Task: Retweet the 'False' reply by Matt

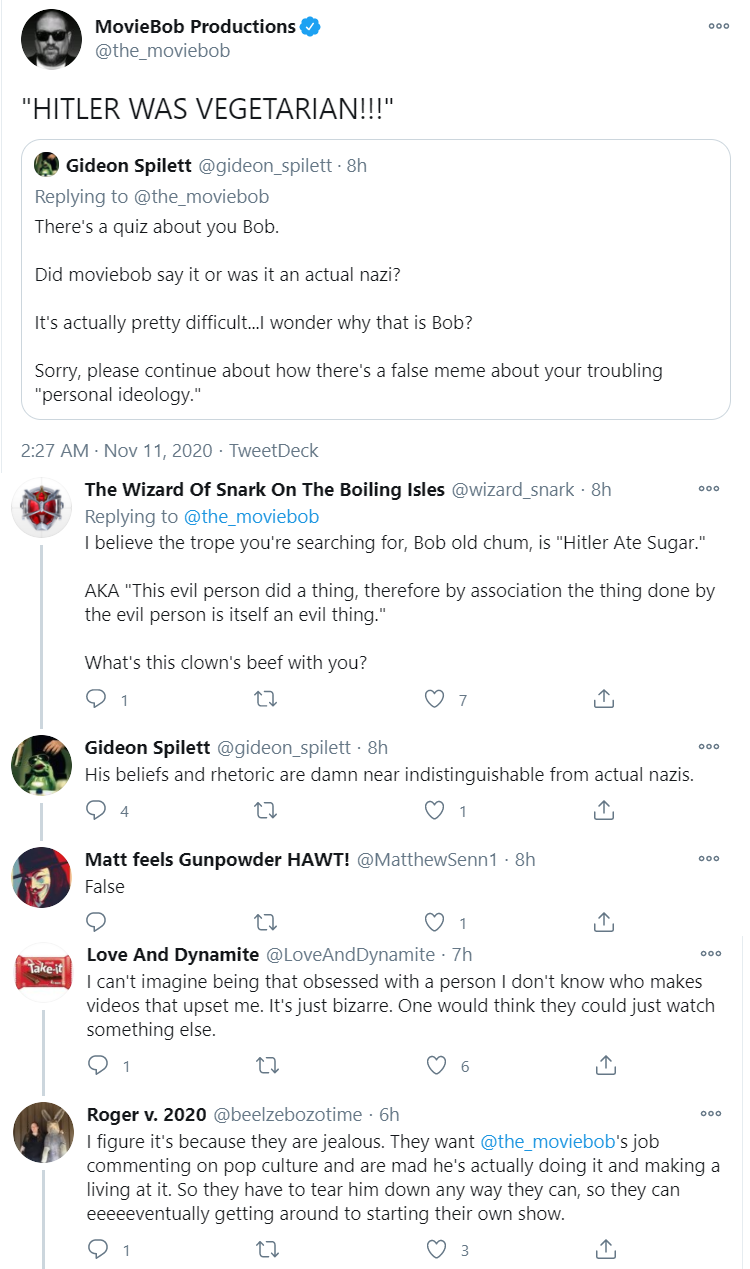Action: pyautogui.click(x=266, y=921)
